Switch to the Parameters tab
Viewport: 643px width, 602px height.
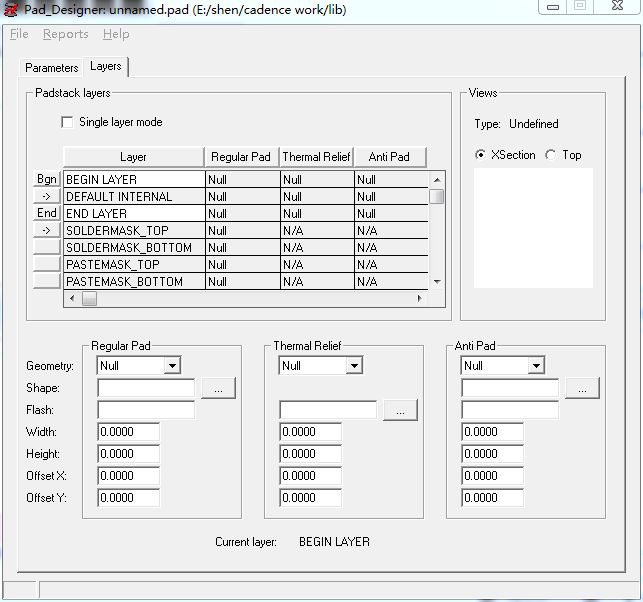52,68
